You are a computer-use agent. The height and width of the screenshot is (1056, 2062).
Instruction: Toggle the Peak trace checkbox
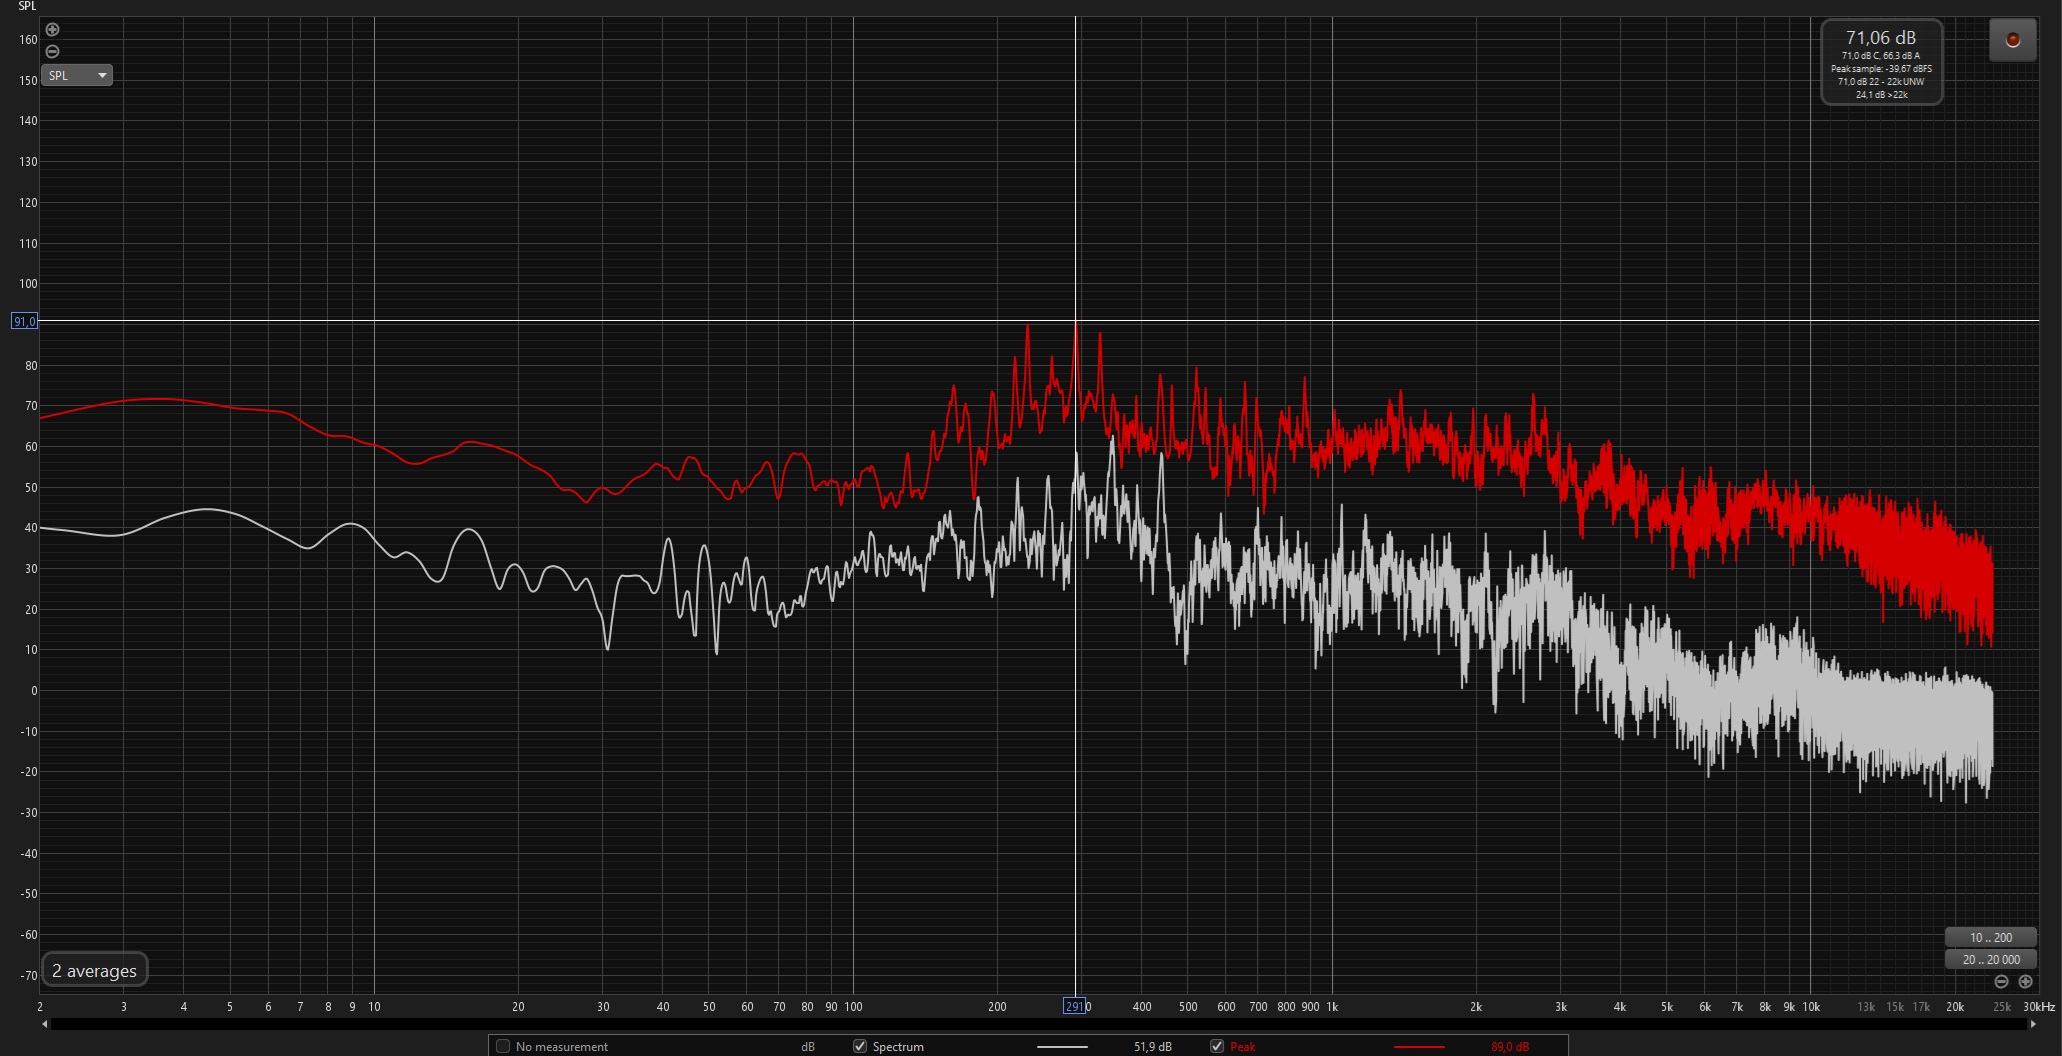coord(1217,1046)
